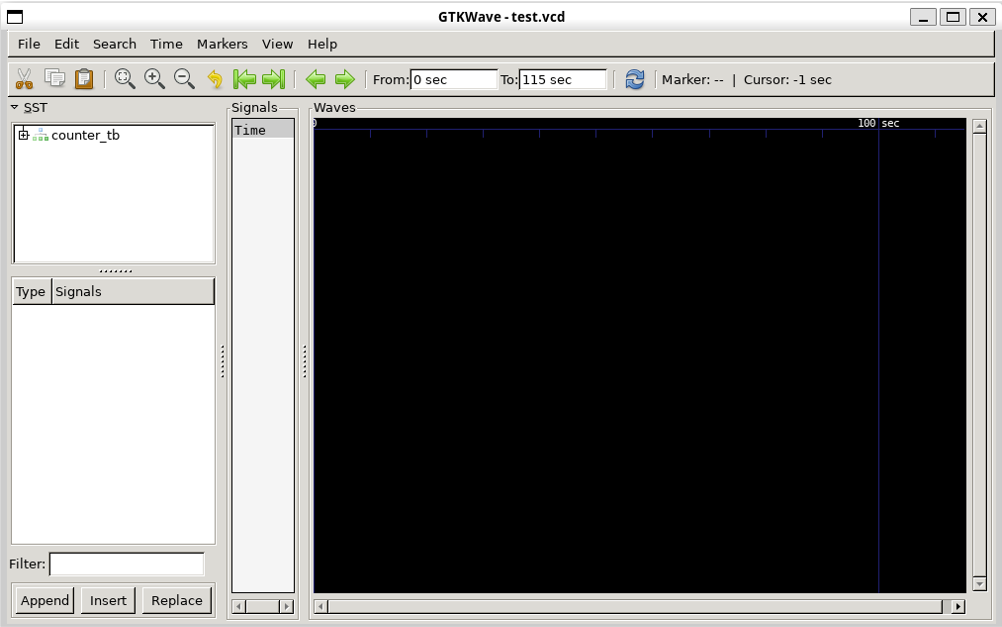Collapse the SST panel
The height and width of the screenshot is (627, 1002).
(15, 107)
